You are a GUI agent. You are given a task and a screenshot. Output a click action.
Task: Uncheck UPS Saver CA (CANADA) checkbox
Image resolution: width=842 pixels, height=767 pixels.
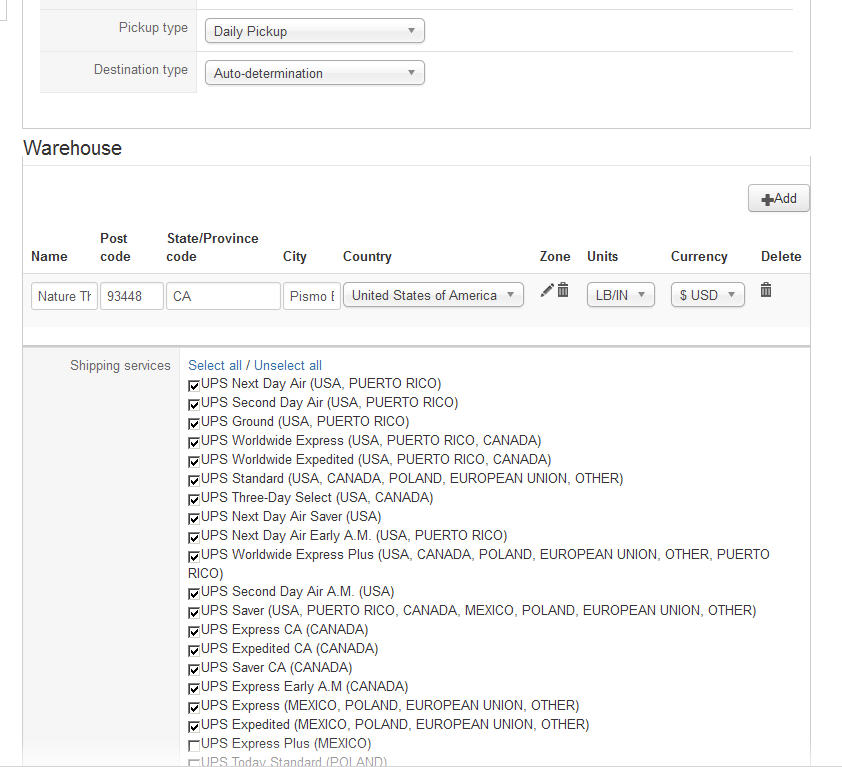point(194,669)
